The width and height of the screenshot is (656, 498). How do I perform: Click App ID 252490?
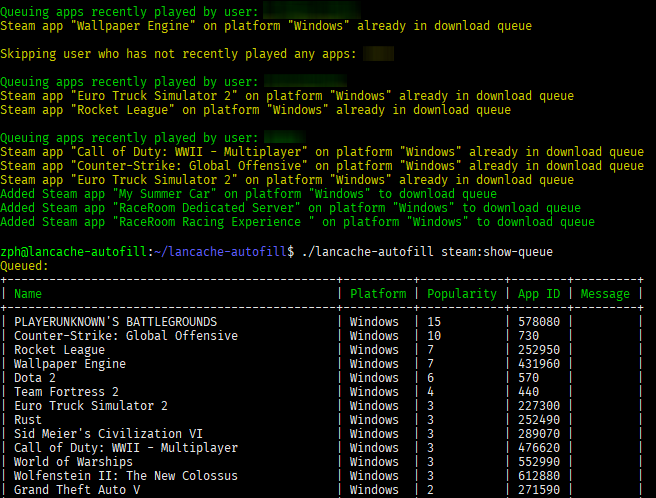[x=539, y=420]
